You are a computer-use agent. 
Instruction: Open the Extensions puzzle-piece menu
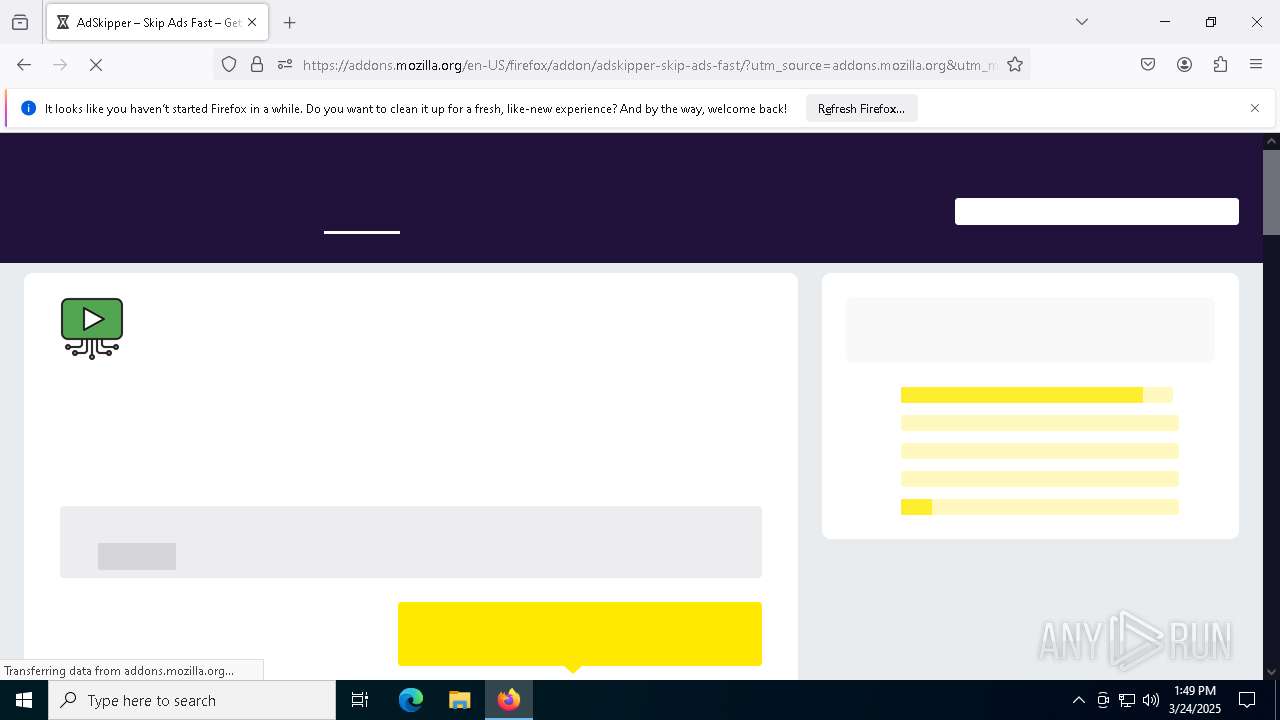point(1220,65)
